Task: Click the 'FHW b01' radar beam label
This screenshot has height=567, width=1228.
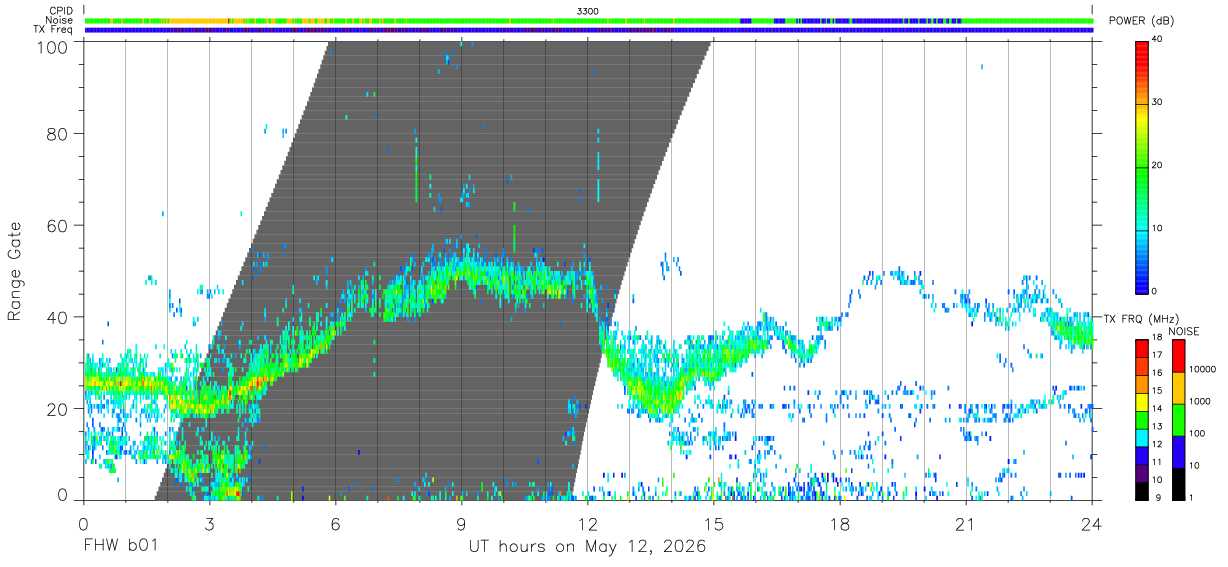Action: [x=121, y=547]
